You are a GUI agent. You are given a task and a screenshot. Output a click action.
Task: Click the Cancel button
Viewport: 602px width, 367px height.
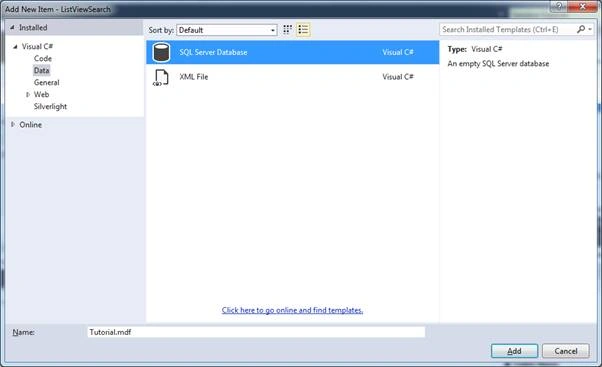pyautogui.click(x=566, y=351)
